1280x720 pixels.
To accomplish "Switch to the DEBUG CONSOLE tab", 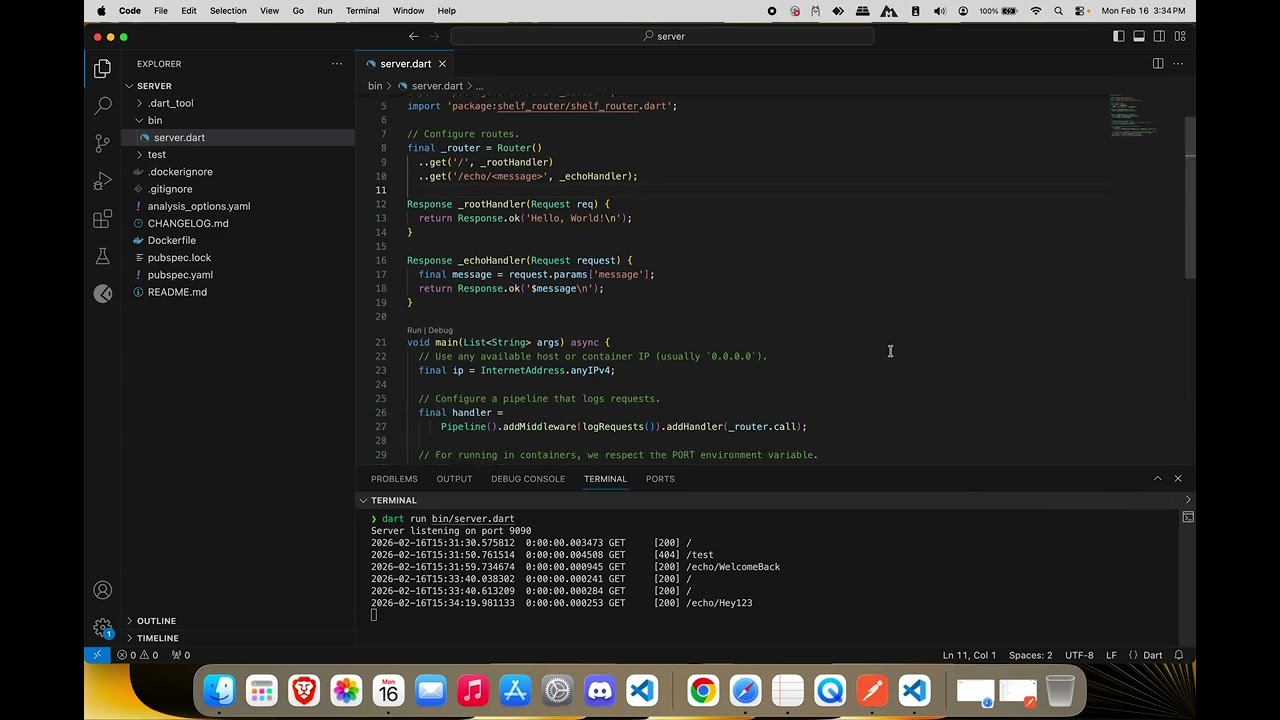I will coord(528,478).
